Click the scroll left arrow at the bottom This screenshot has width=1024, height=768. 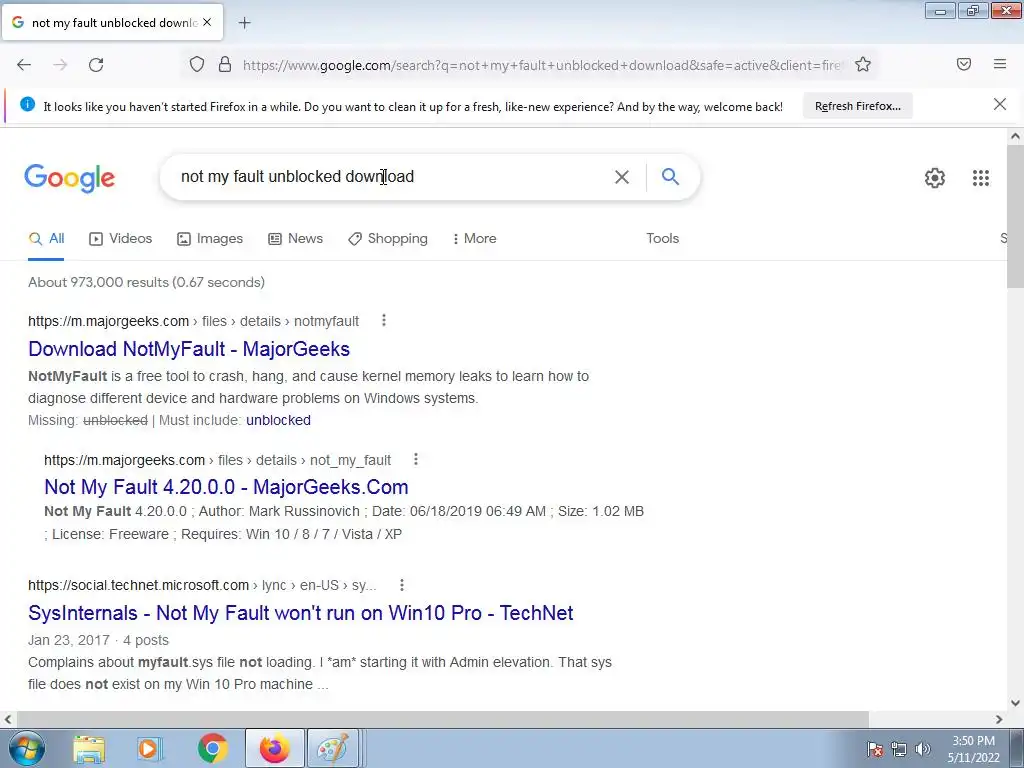(8, 719)
